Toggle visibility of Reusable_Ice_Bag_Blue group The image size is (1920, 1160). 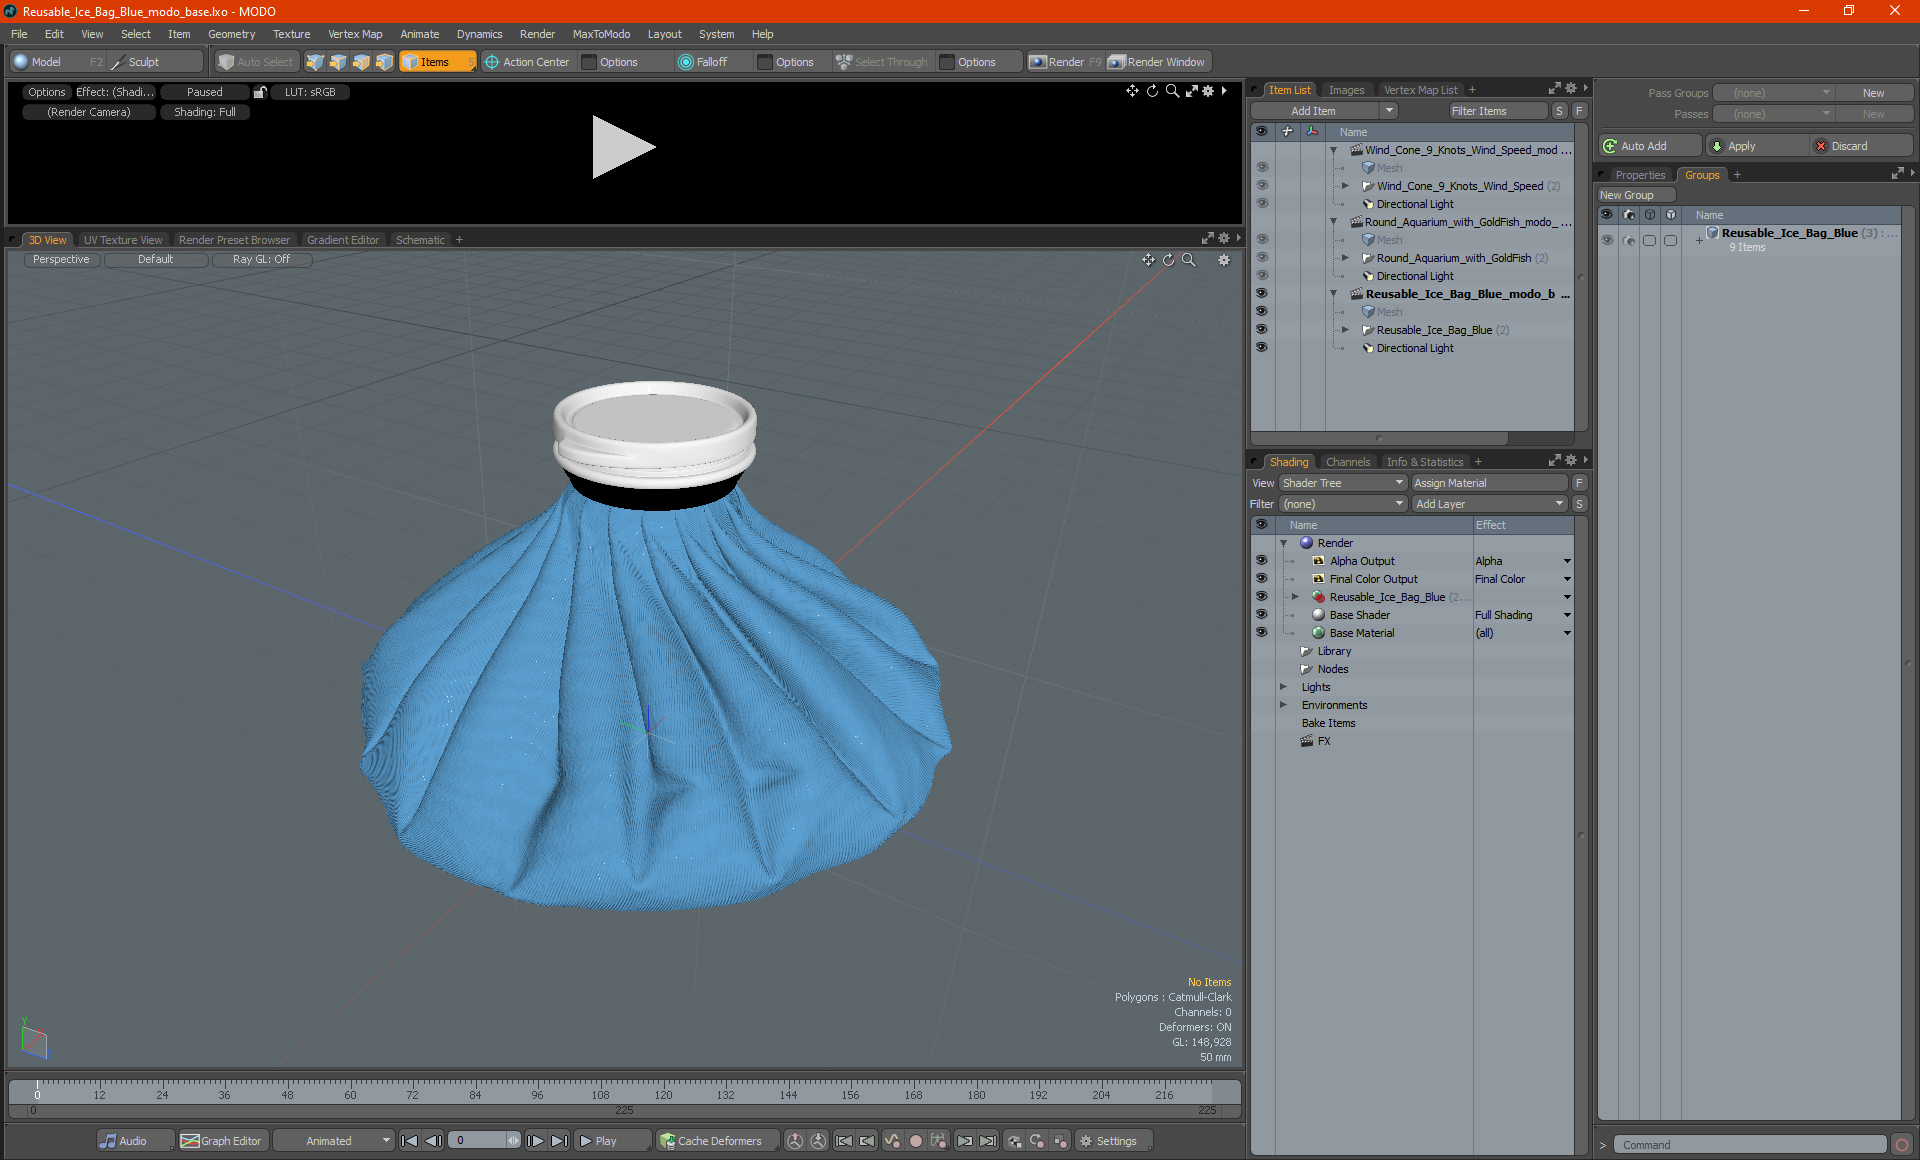click(1607, 240)
